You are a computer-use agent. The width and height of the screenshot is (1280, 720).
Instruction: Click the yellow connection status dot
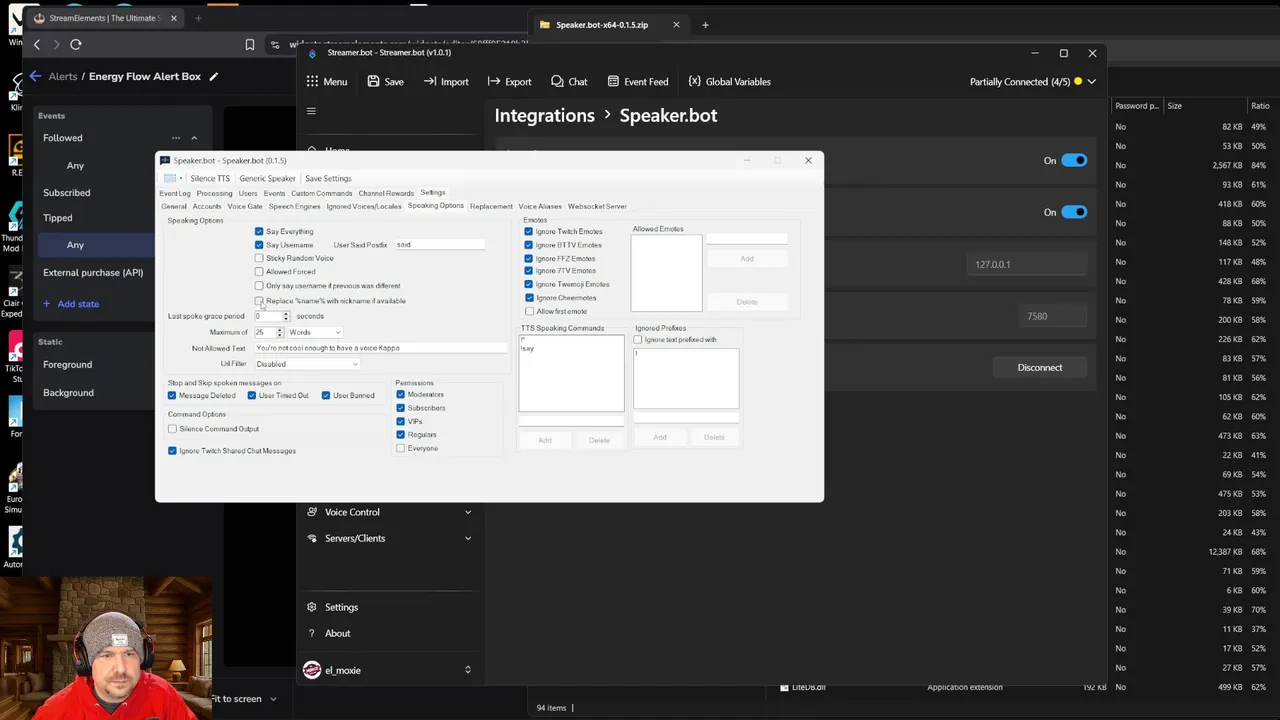tap(1078, 82)
